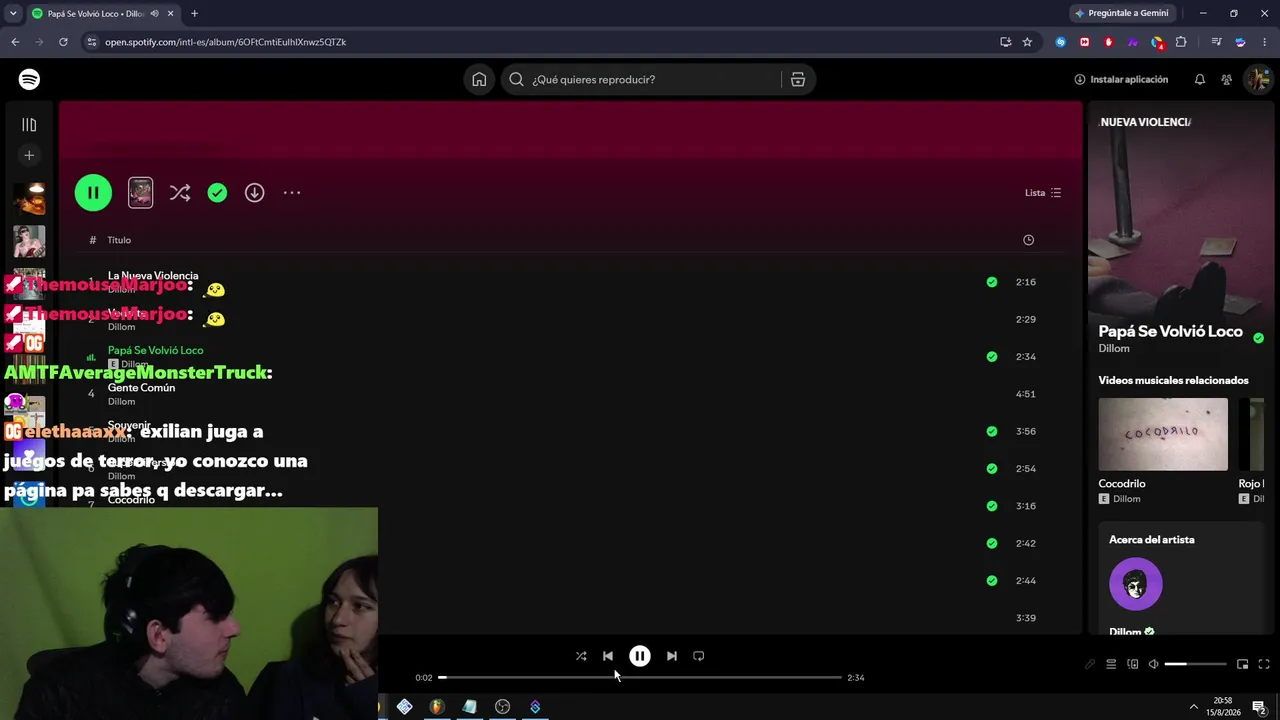The width and height of the screenshot is (1280, 720).
Task: Bookmark this page with the star icon
Action: tap(1027, 42)
